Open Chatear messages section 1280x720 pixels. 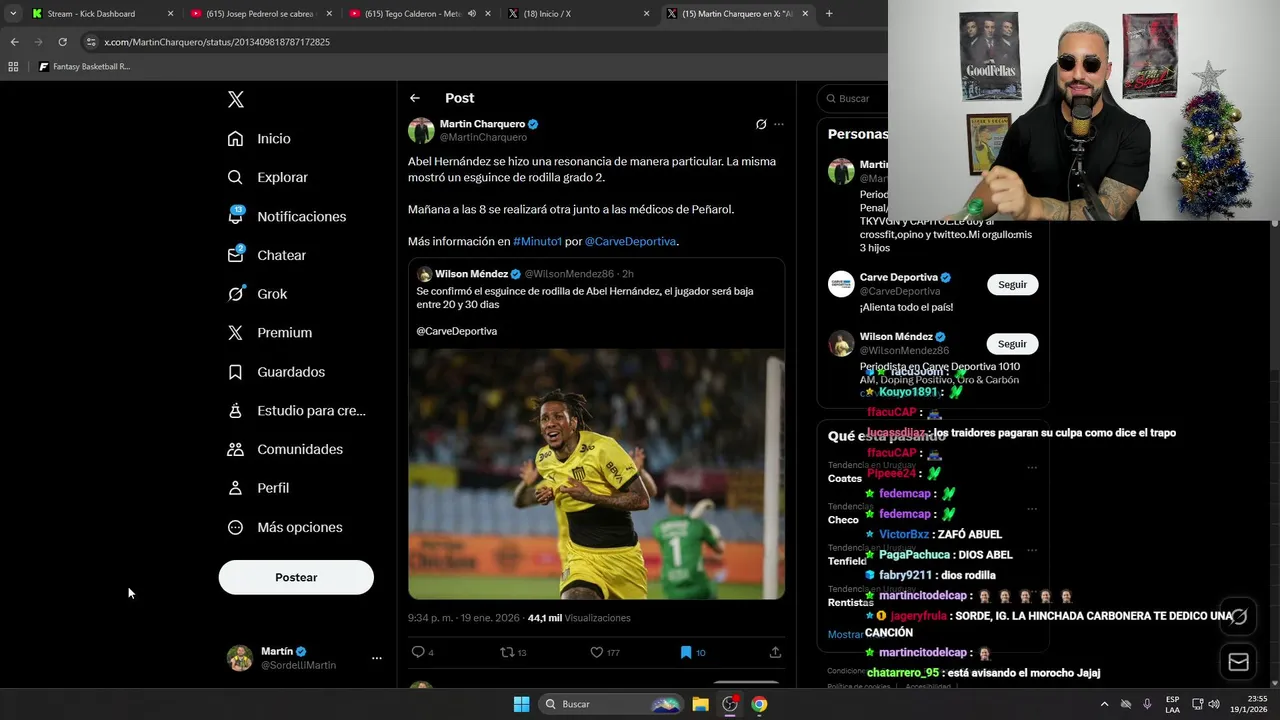point(266,255)
